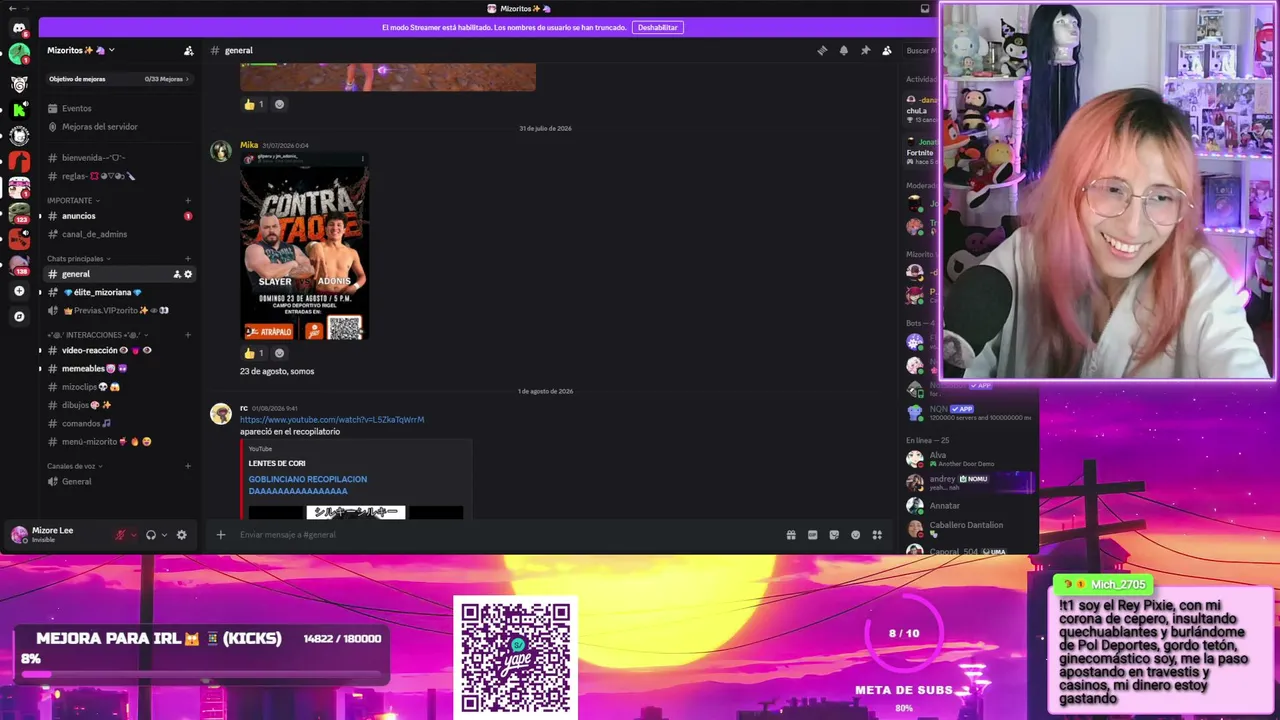
Task: Open threads in general channel header
Action: 822,50
